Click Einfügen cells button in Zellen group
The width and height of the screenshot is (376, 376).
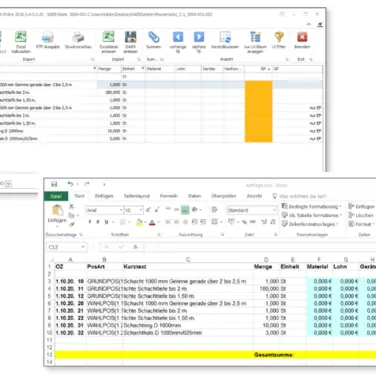pos(361,206)
